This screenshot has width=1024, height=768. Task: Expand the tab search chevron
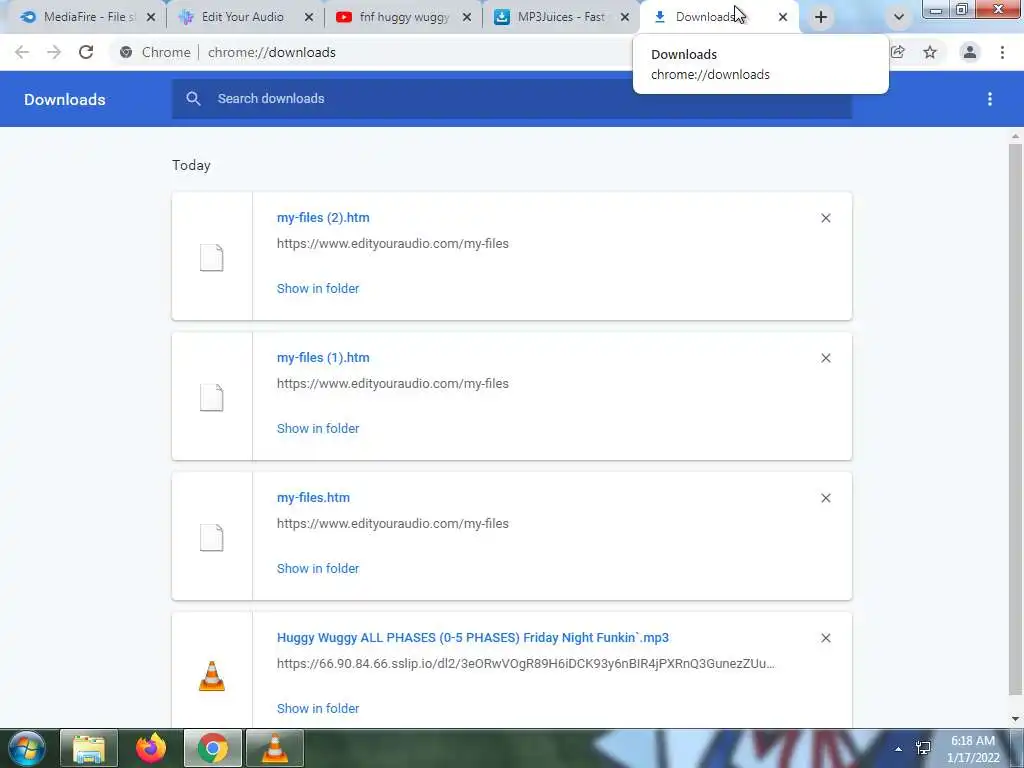point(899,17)
